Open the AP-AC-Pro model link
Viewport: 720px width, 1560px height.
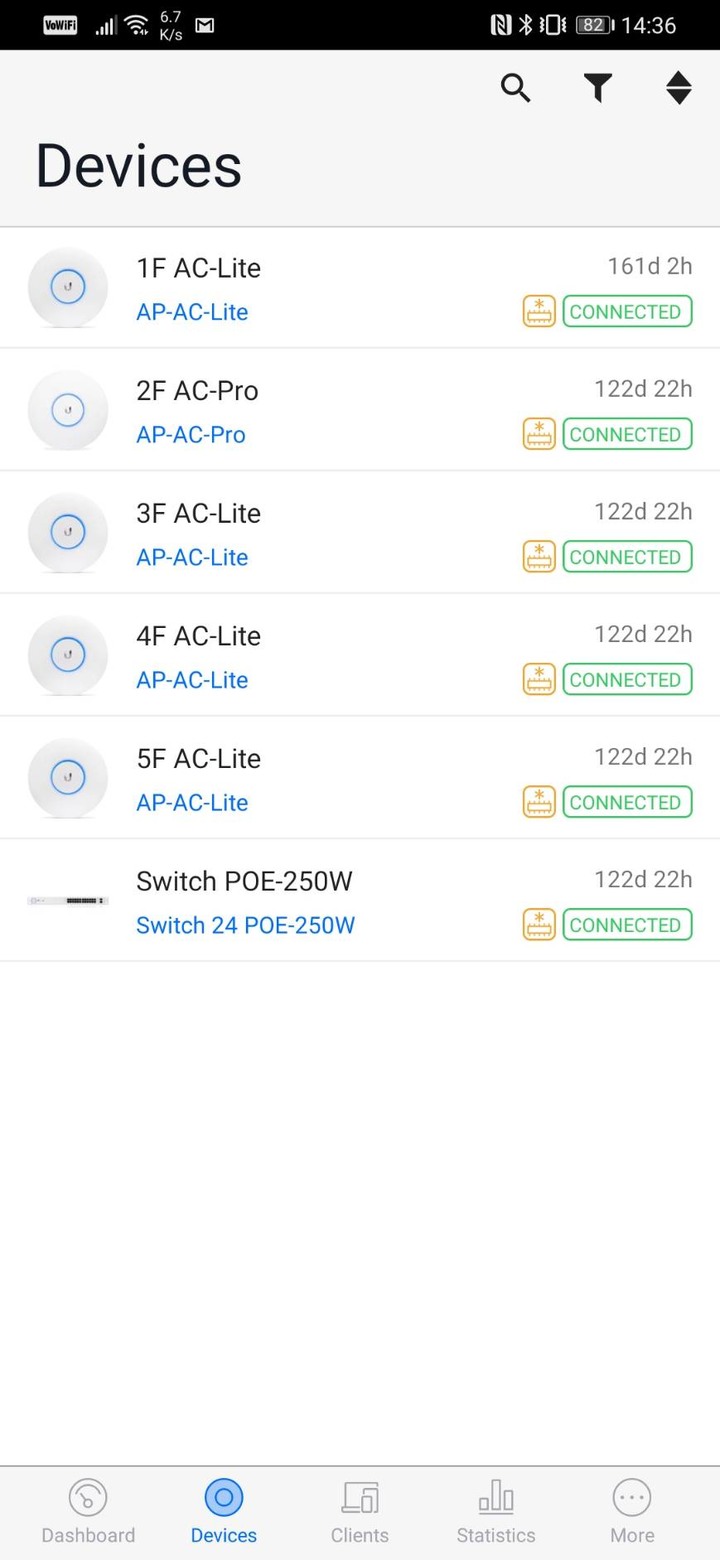(191, 435)
